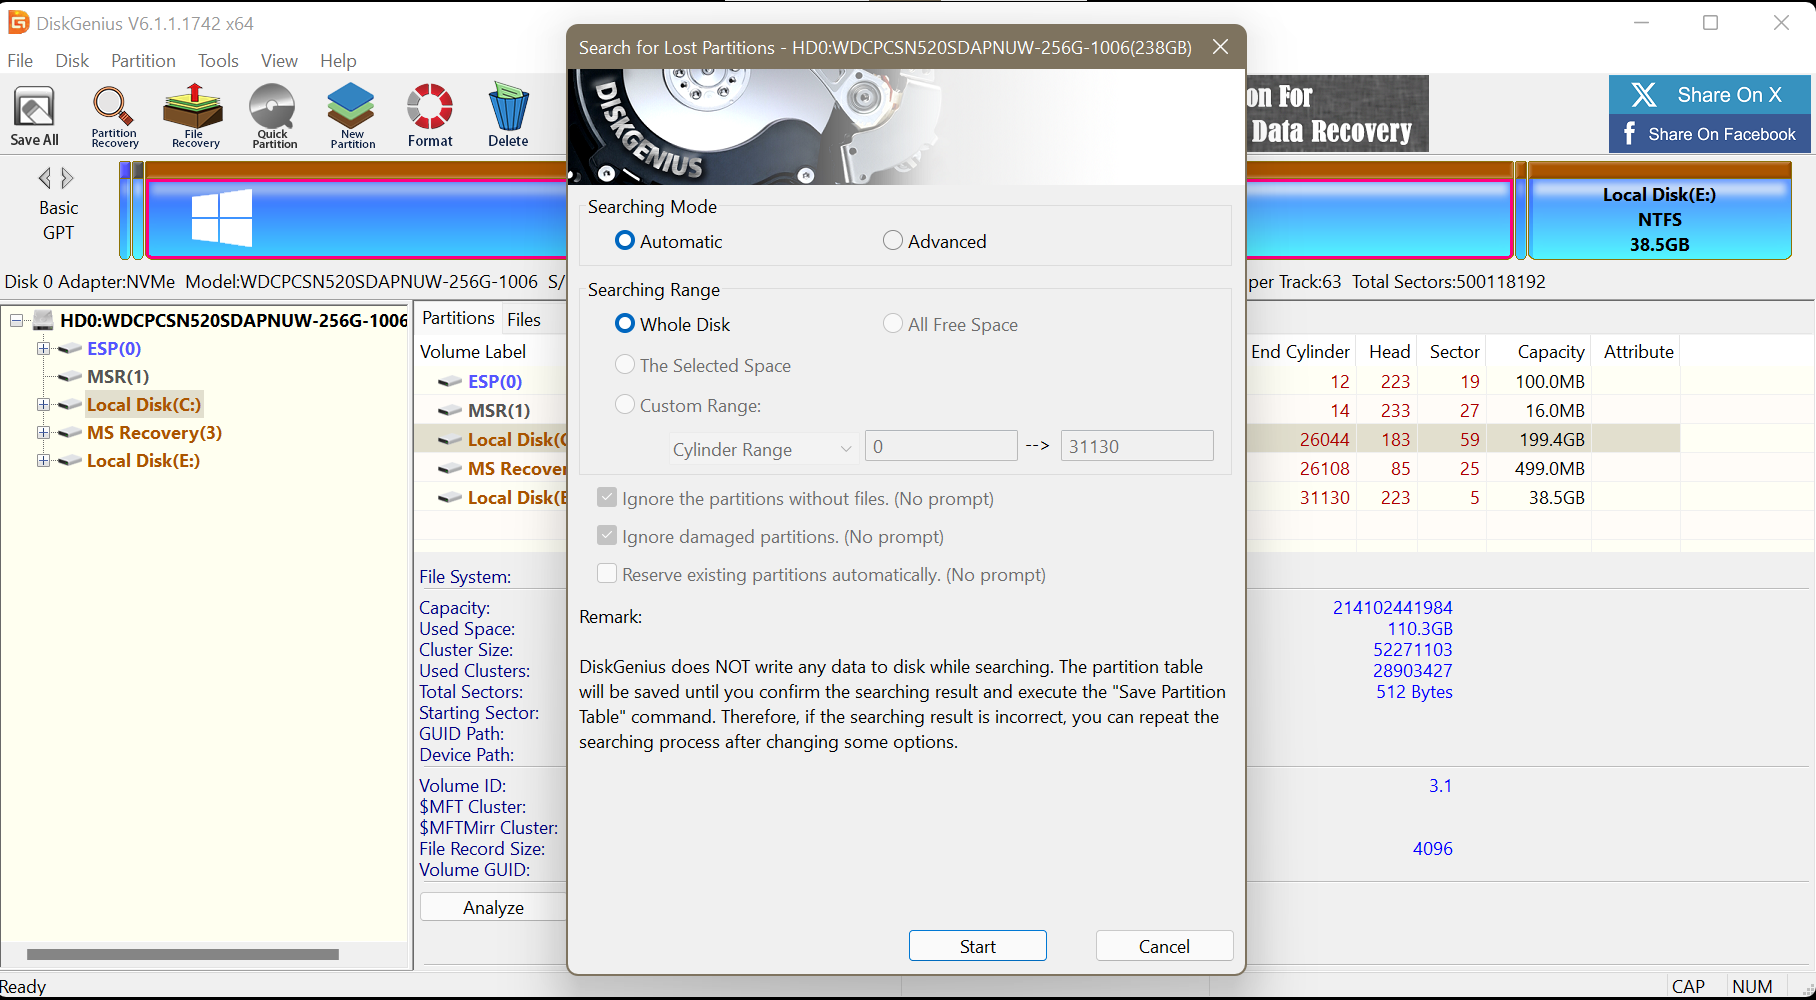Click the Facebook logo icon
The width and height of the screenshot is (1816, 1000).
(1629, 134)
